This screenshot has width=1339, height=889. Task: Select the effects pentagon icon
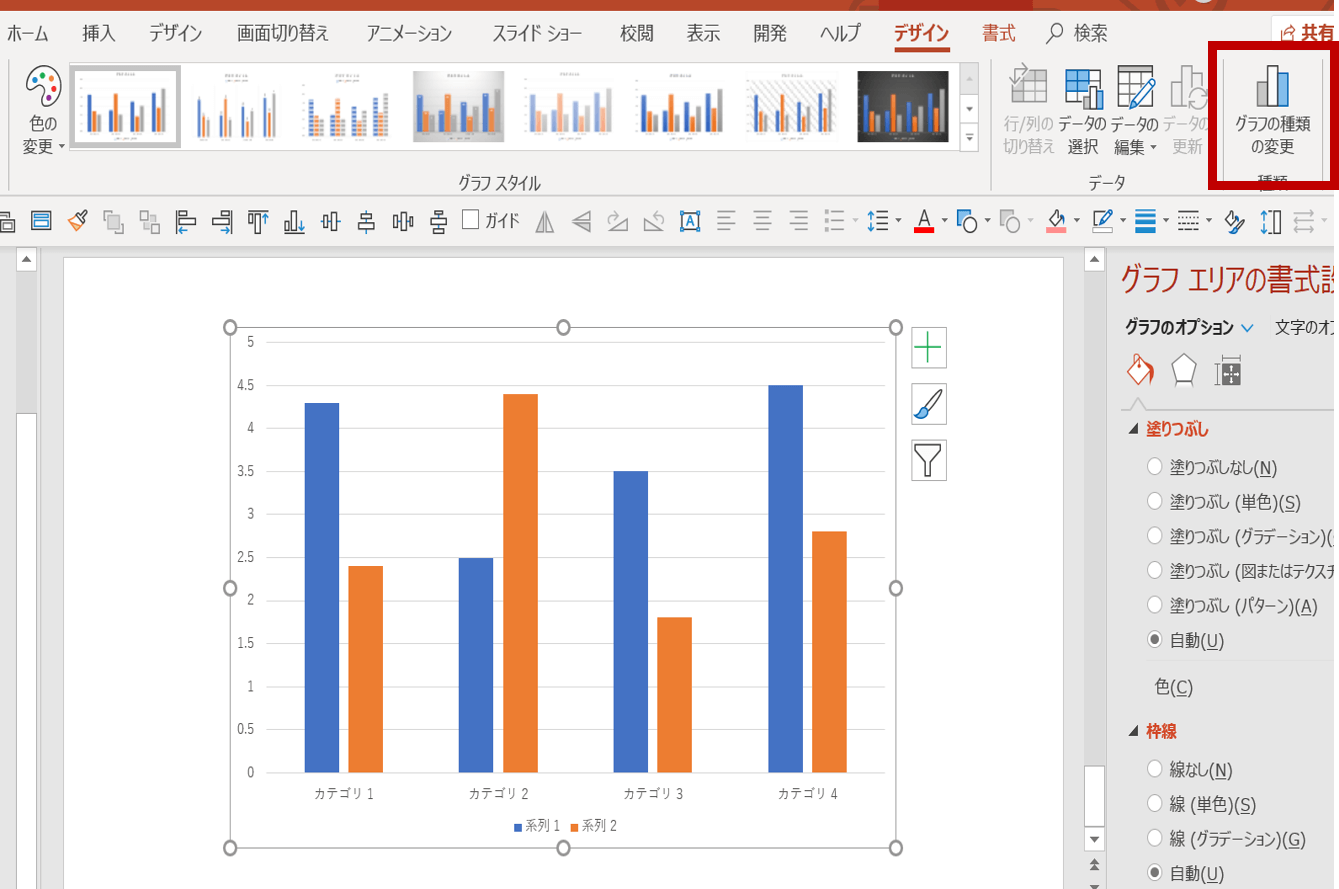coord(1184,371)
